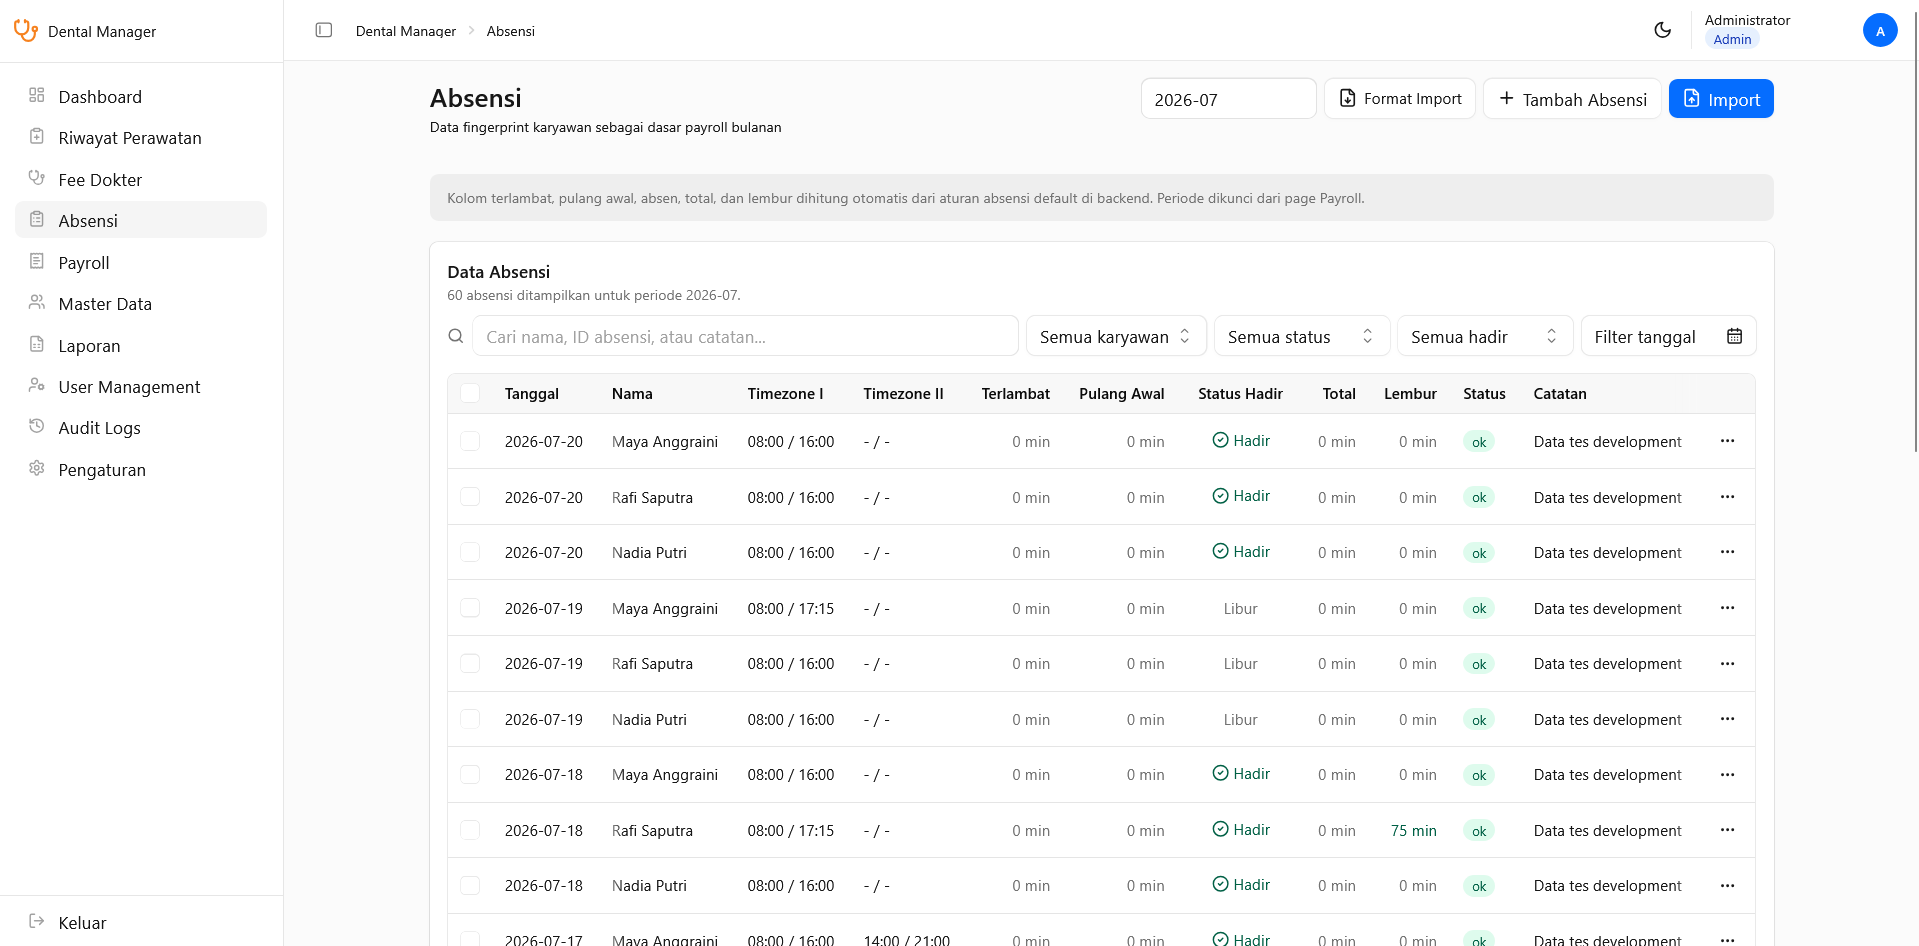Click the Absensi breadcrumb text
Screen dimensions: 1919x946
point(511,31)
